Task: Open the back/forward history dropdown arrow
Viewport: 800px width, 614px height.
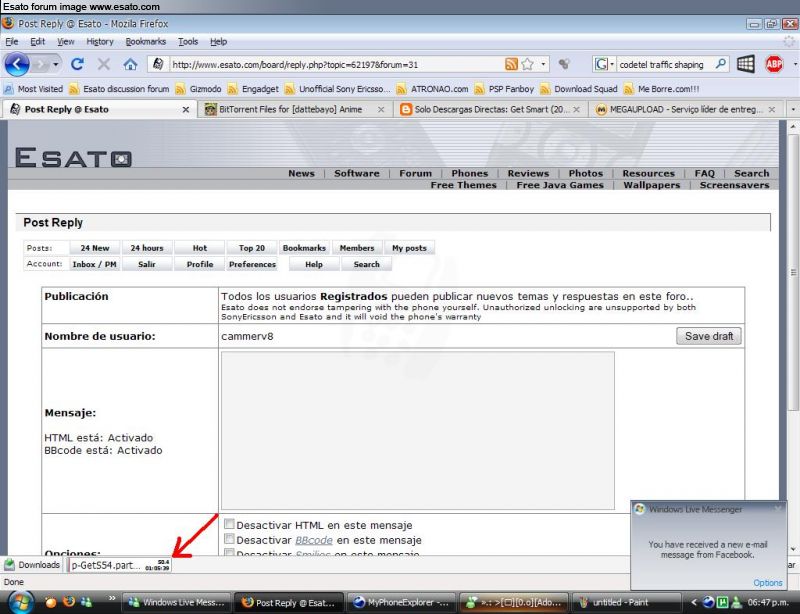Action: pos(57,64)
